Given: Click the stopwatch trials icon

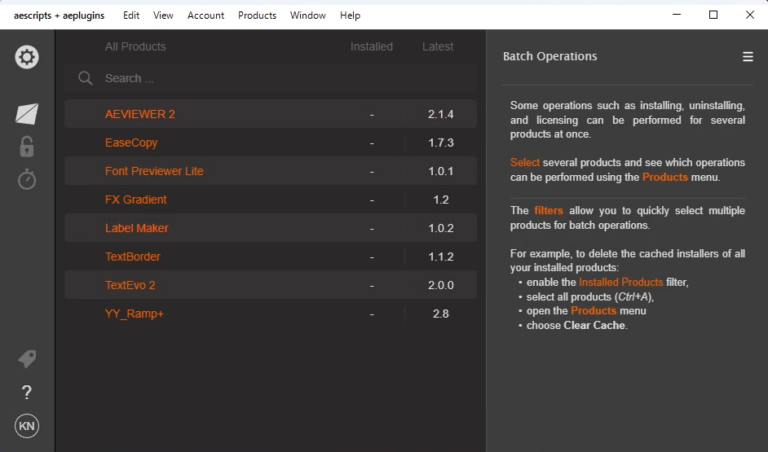Looking at the screenshot, I should click(x=27, y=179).
